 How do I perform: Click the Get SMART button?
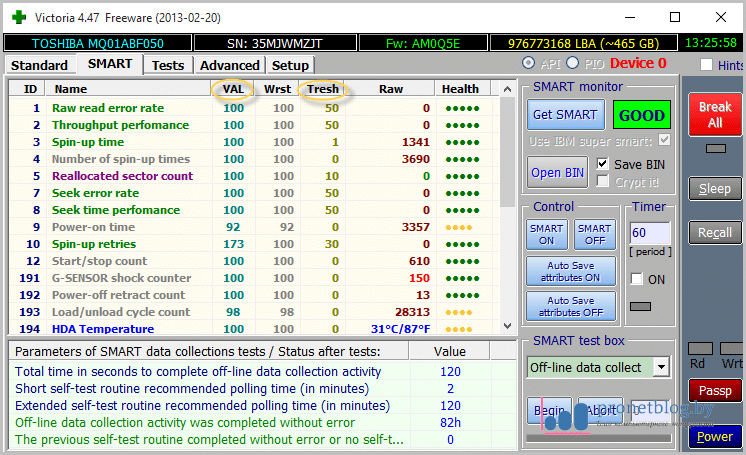tap(565, 115)
